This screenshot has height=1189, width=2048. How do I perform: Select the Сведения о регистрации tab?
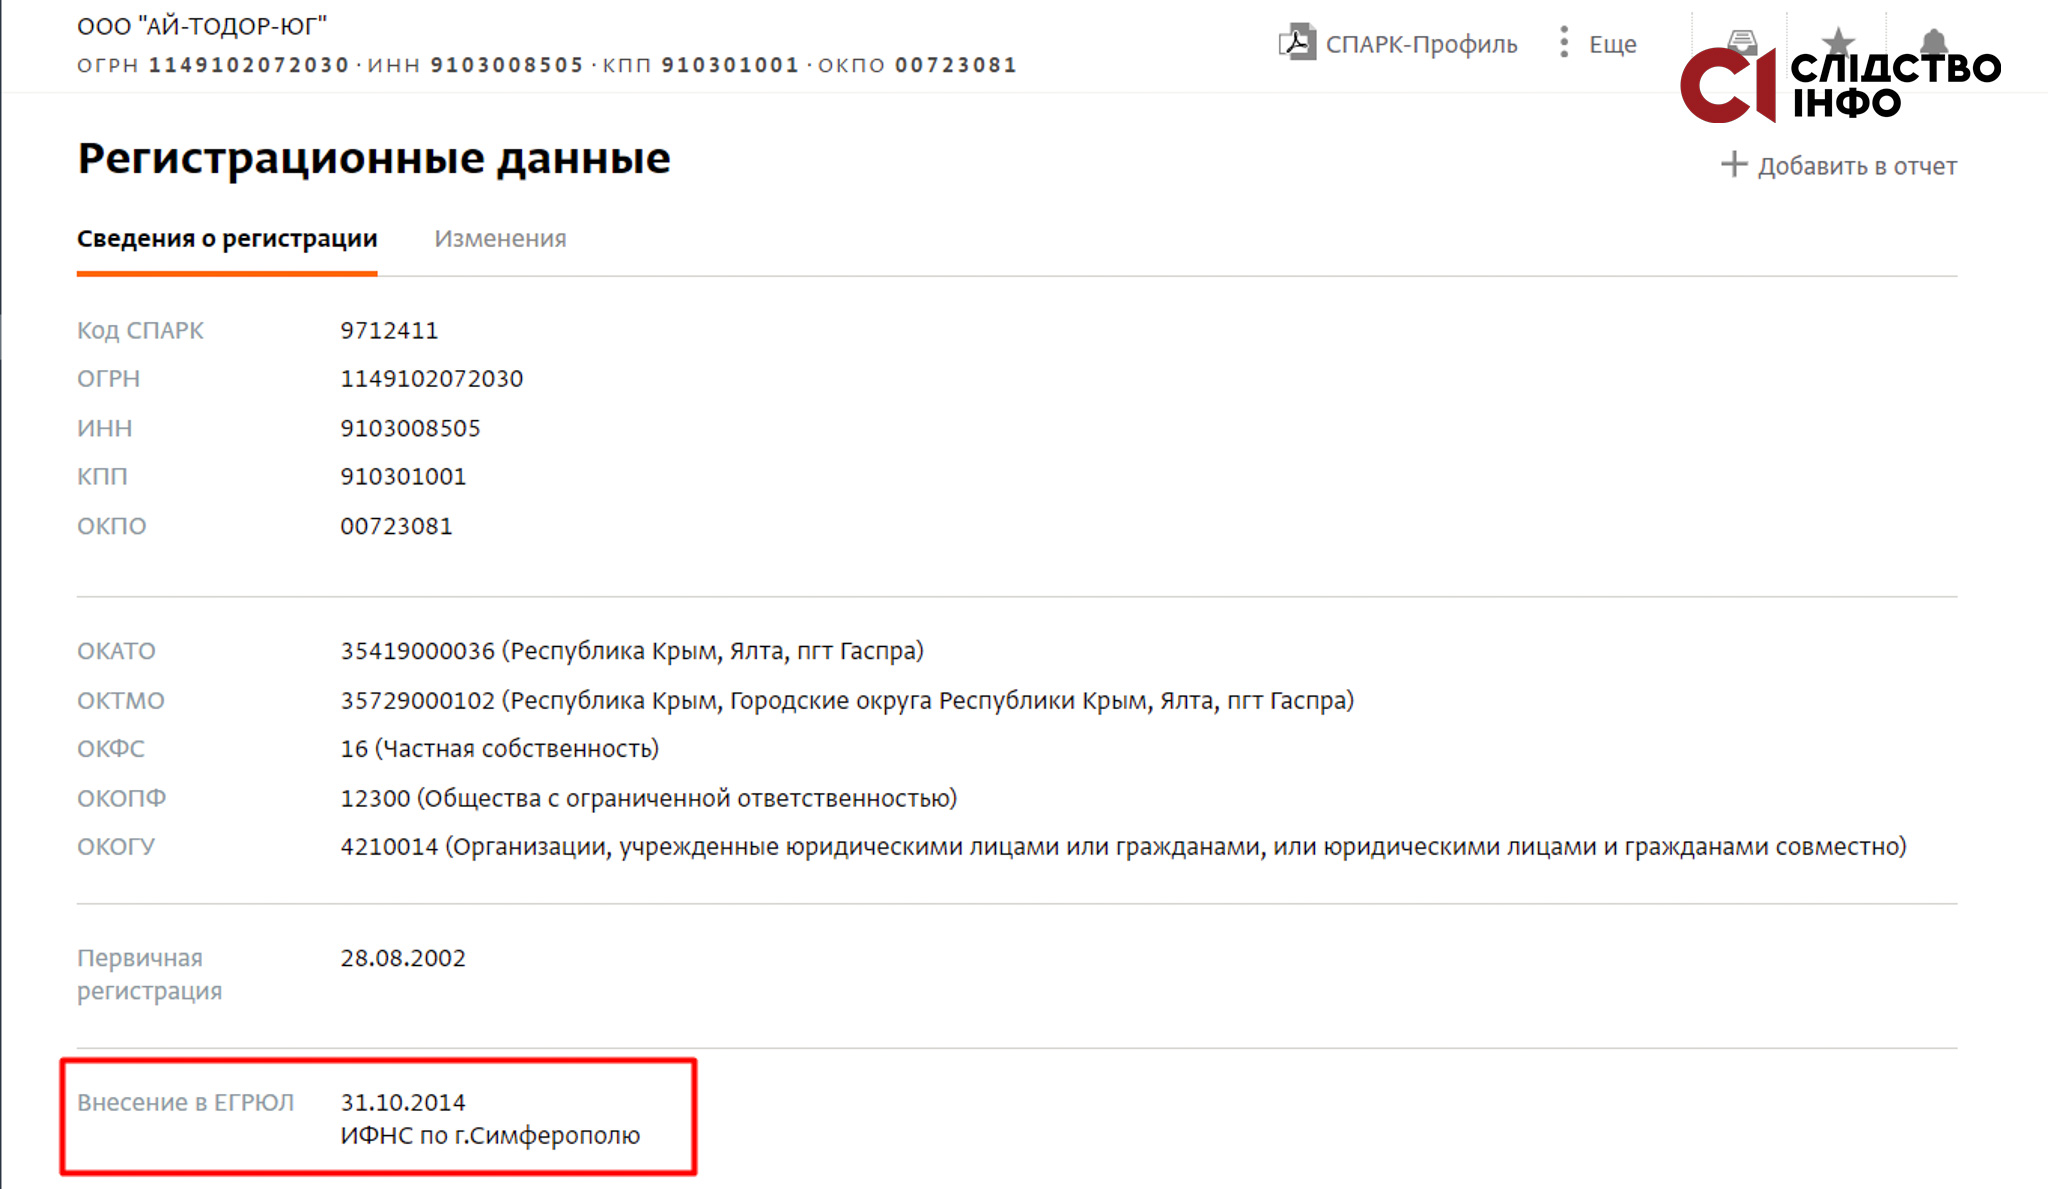coord(227,239)
